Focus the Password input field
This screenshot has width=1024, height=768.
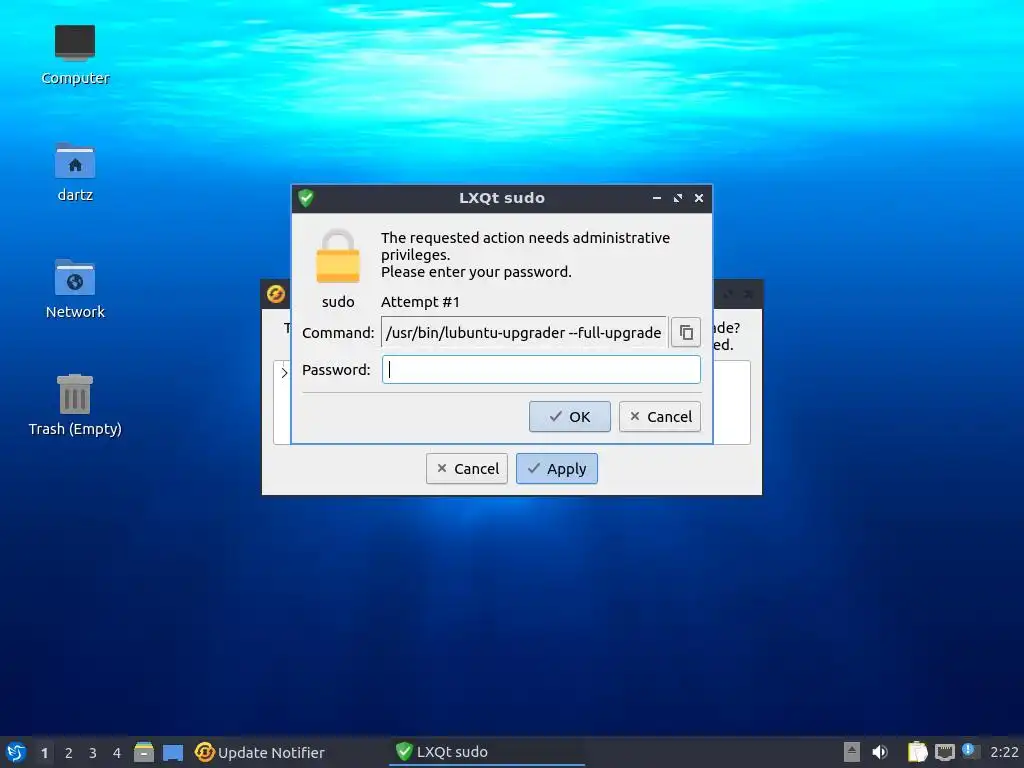tap(541, 370)
